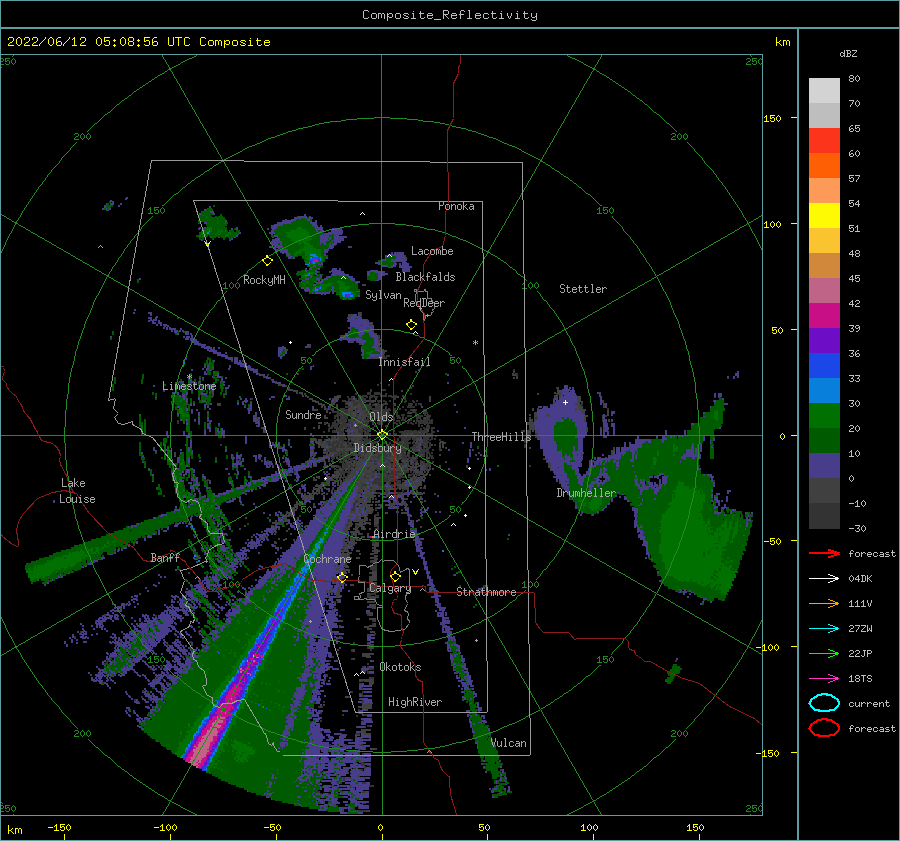Click the 80 value in dBZ legend

[x=854, y=79]
